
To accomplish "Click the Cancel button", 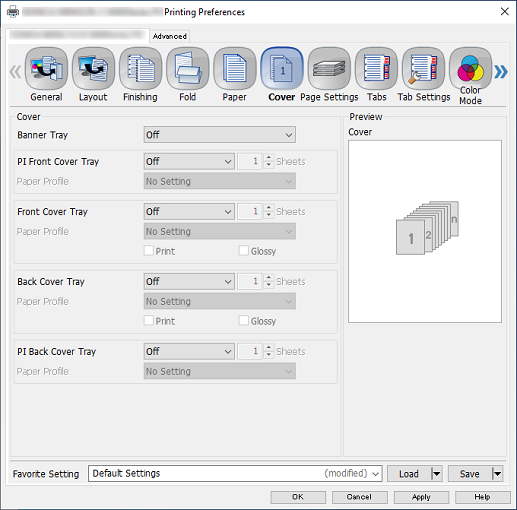I will 359,497.
